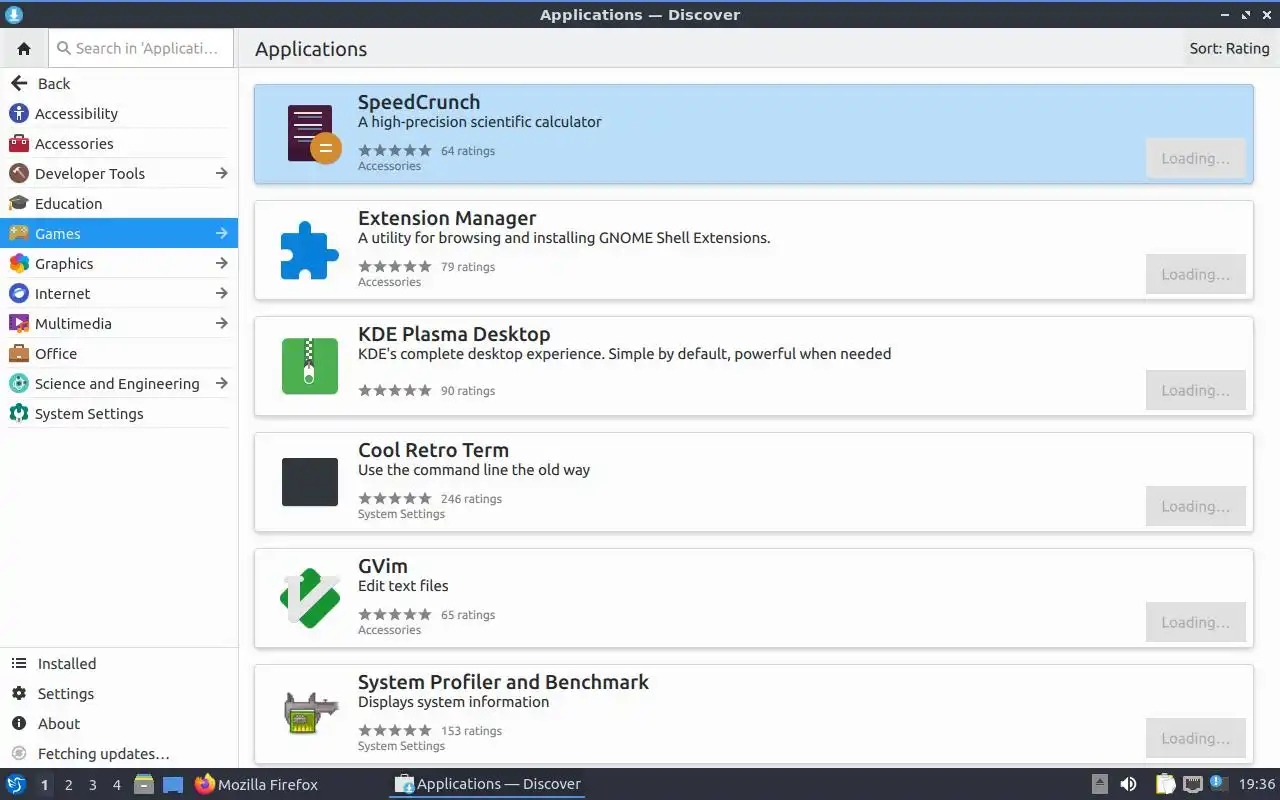Expand Multimedia subcategory arrow
The image size is (1280, 800).
[x=222, y=324]
